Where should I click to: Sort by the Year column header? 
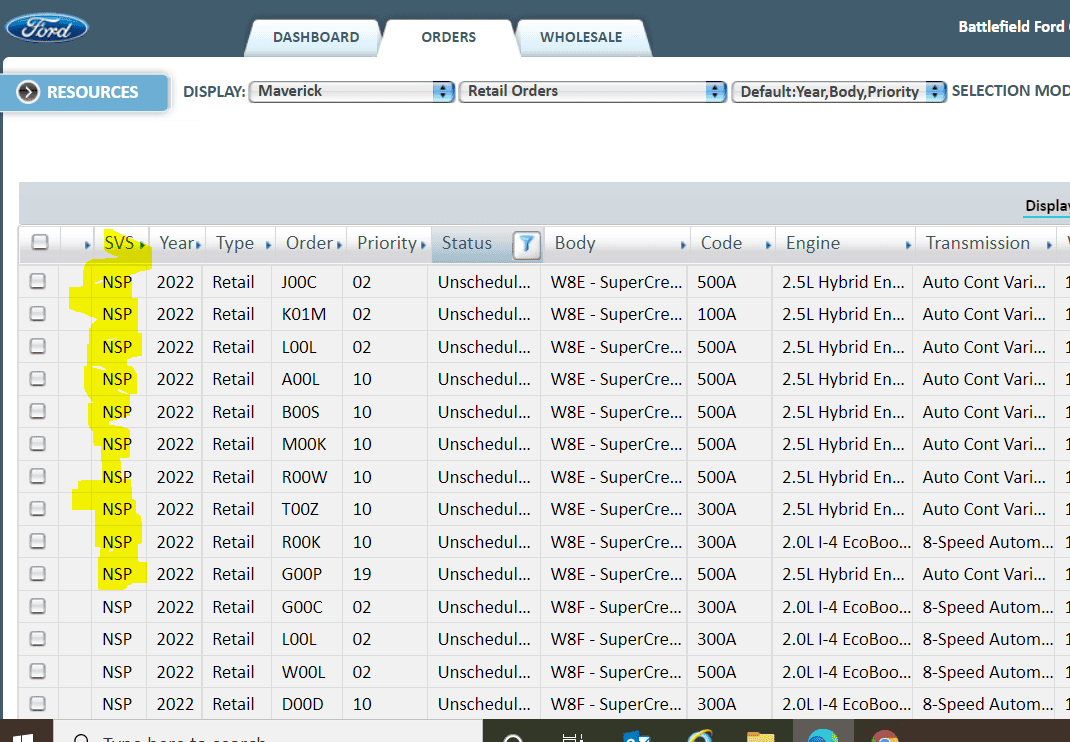177,244
